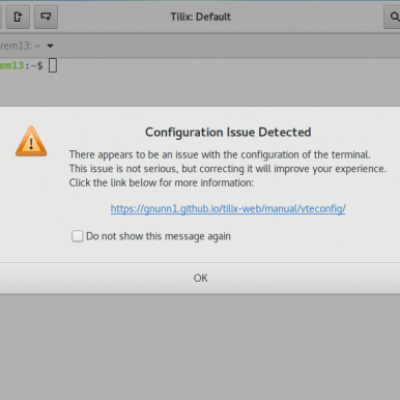The height and width of the screenshot is (400, 400).
Task: Click the 'Do not show this message again' label
Action: point(158,236)
